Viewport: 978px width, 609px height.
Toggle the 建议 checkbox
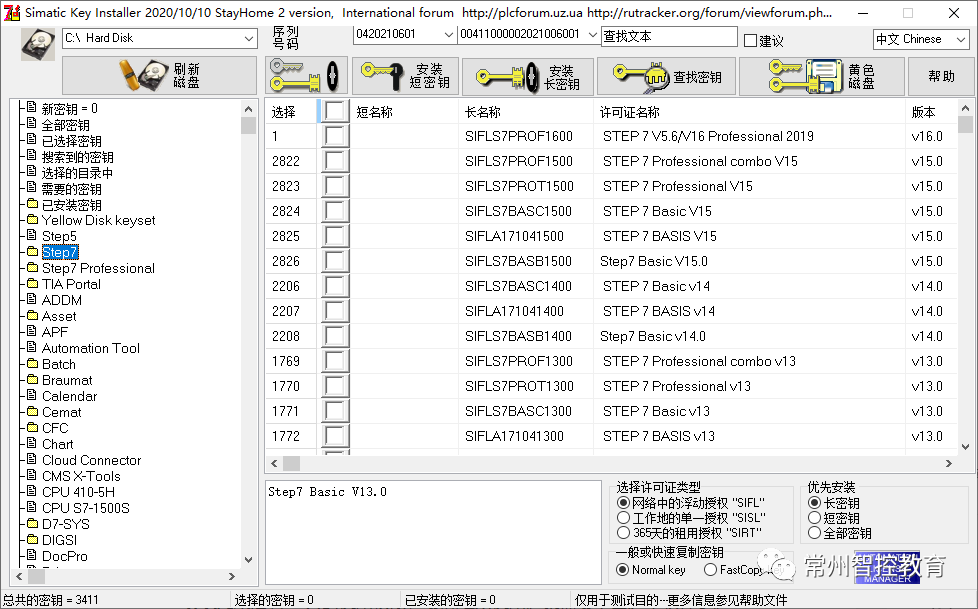click(751, 41)
